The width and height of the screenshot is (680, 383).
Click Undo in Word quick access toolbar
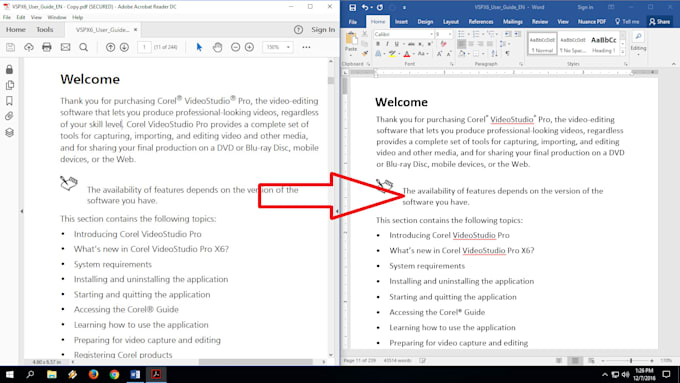pos(365,7)
